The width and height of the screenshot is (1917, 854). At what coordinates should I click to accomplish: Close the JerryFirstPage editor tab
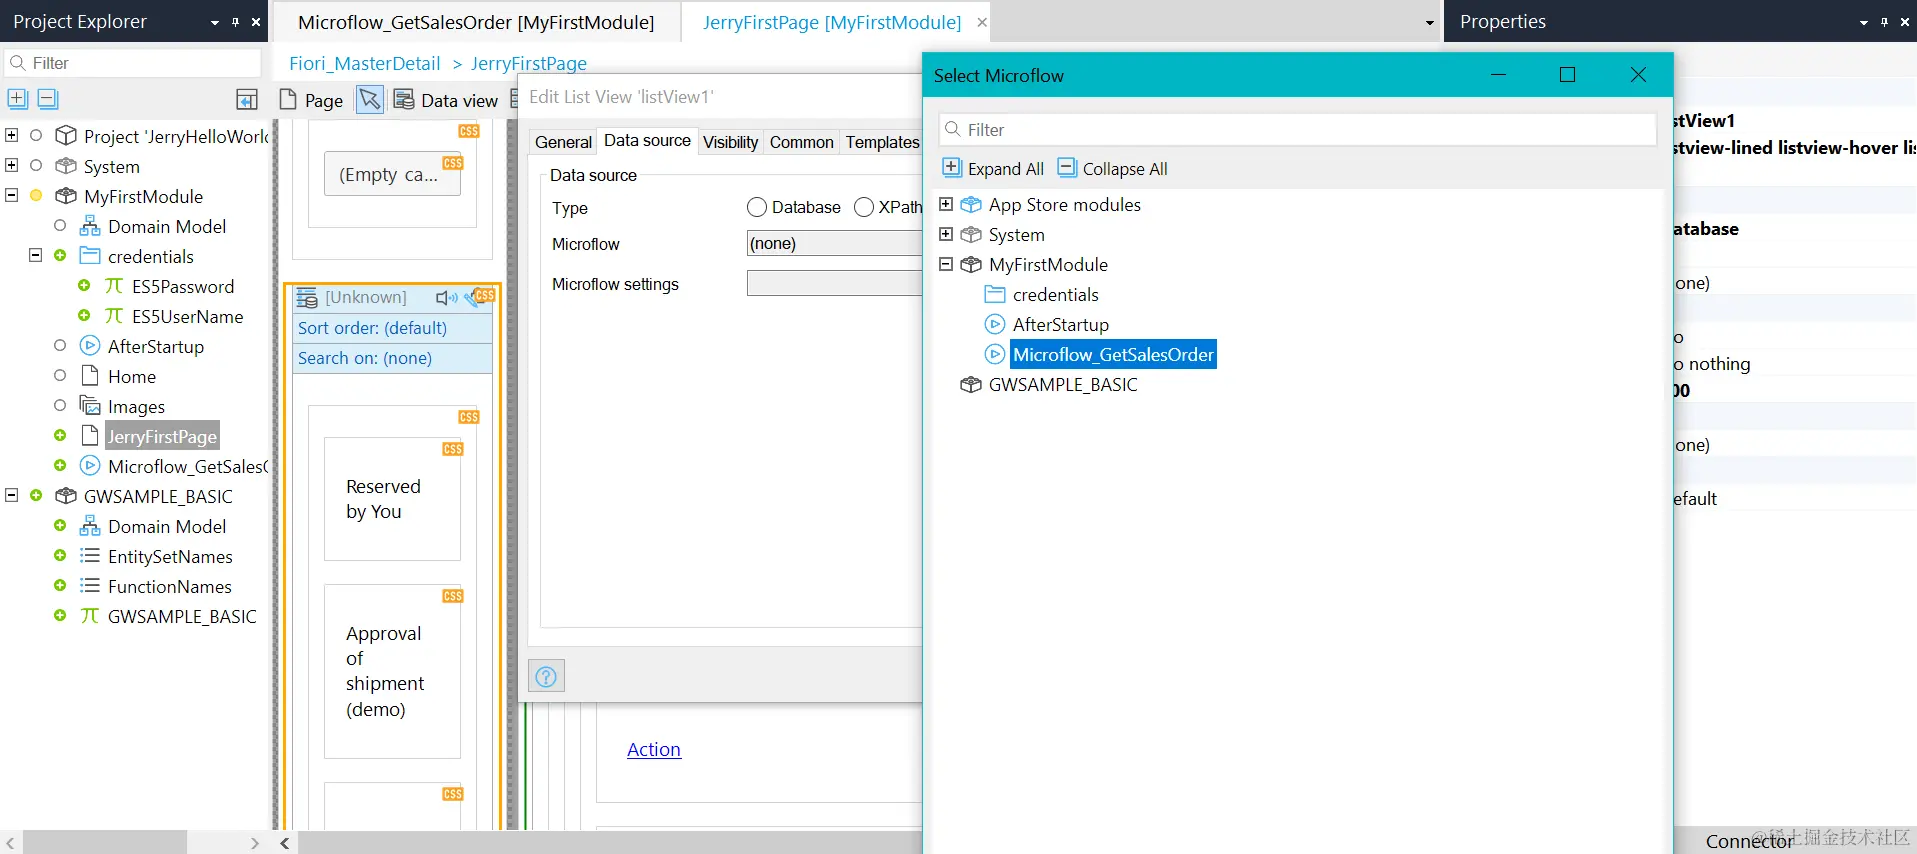tap(982, 22)
